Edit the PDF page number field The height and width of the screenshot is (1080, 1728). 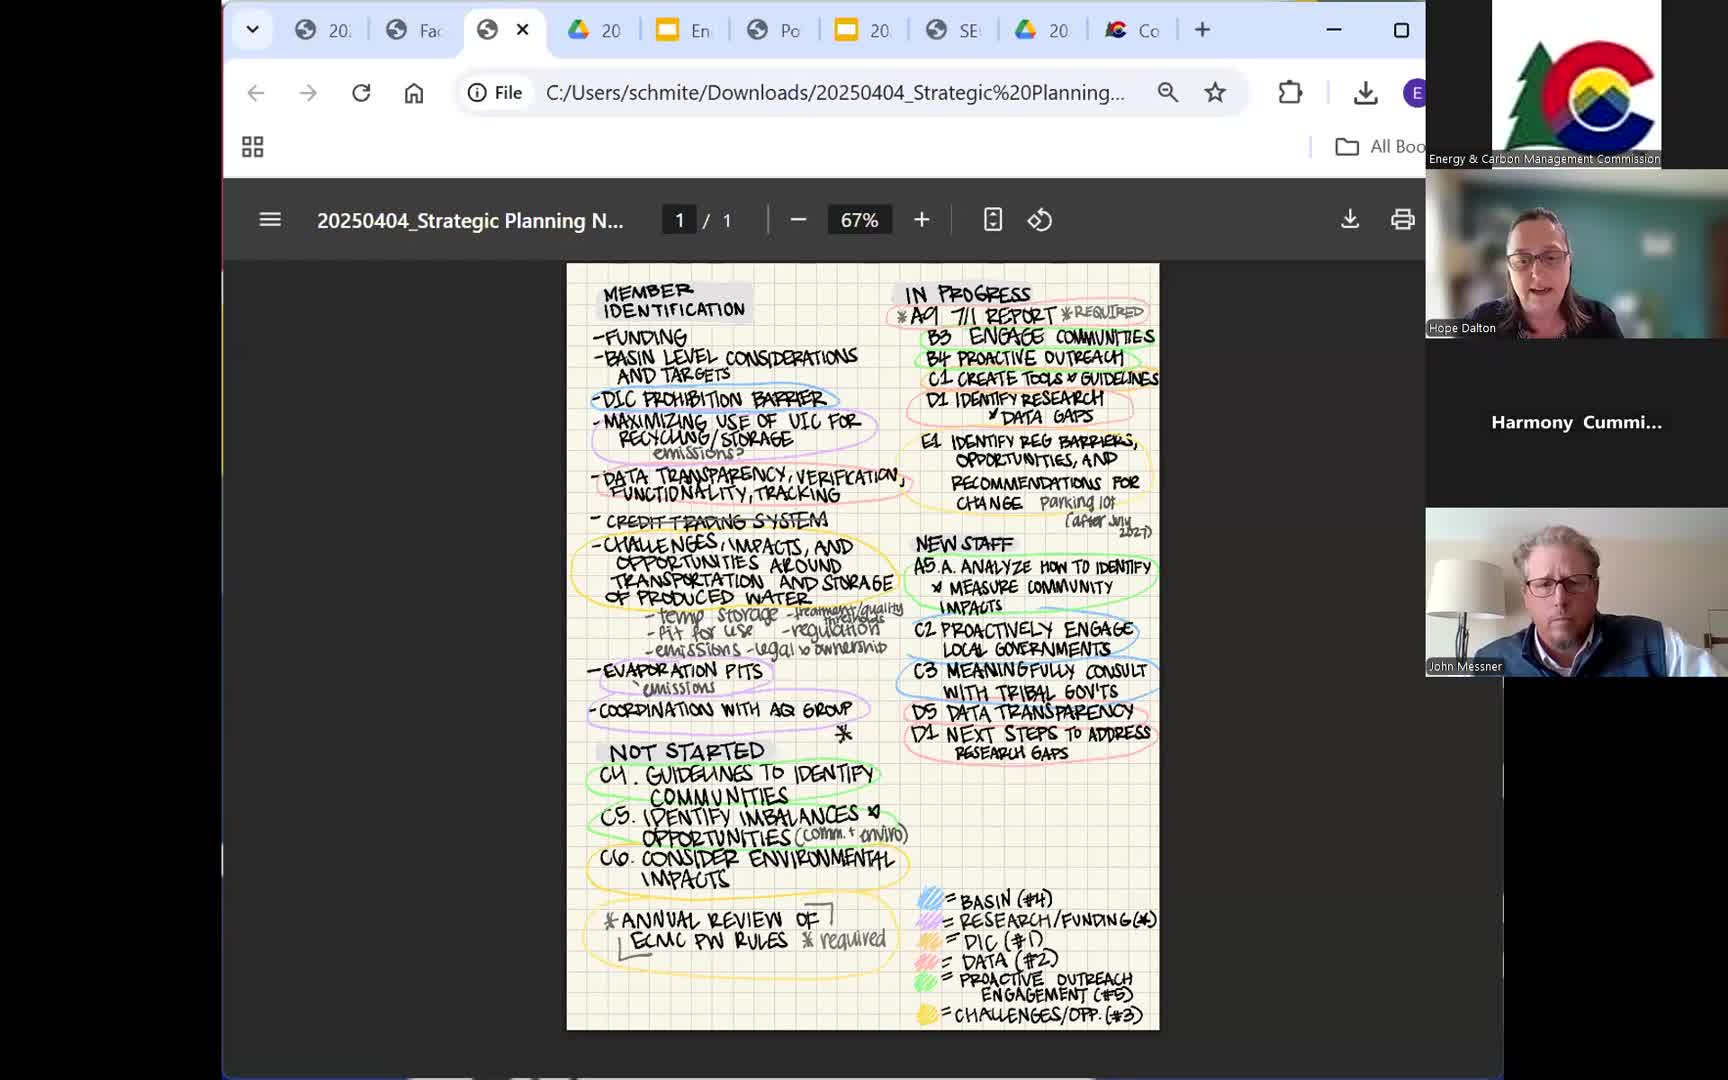coord(680,220)
